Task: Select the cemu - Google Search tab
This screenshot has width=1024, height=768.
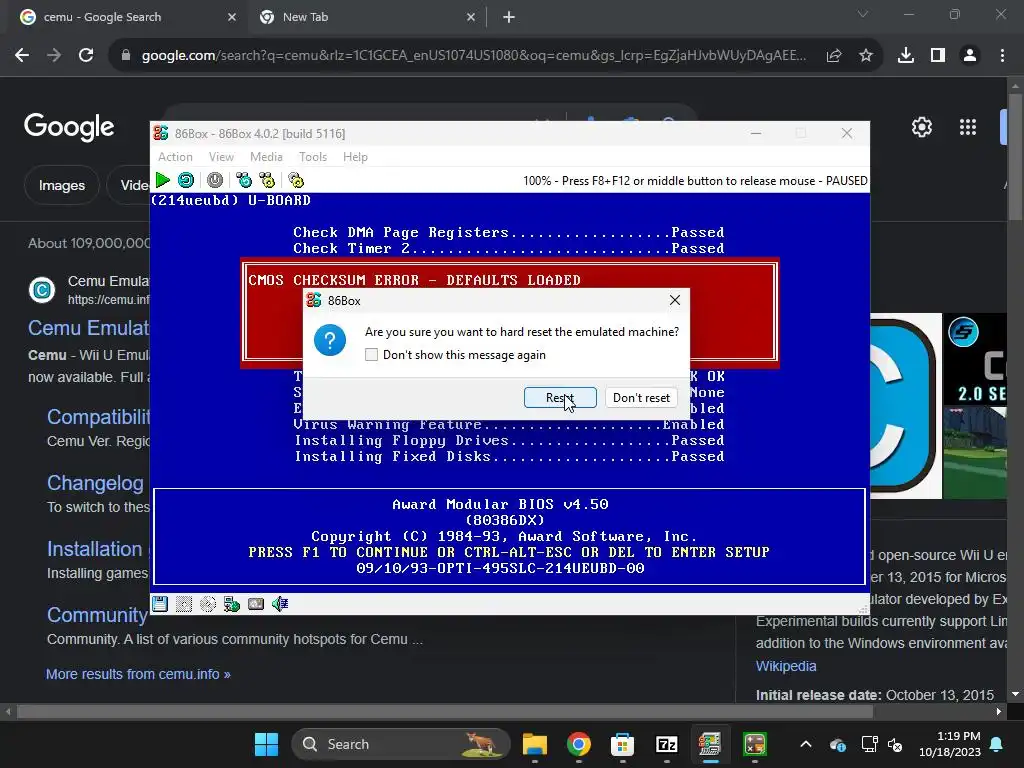Action: pyautogui.click(x=128, y=18)
